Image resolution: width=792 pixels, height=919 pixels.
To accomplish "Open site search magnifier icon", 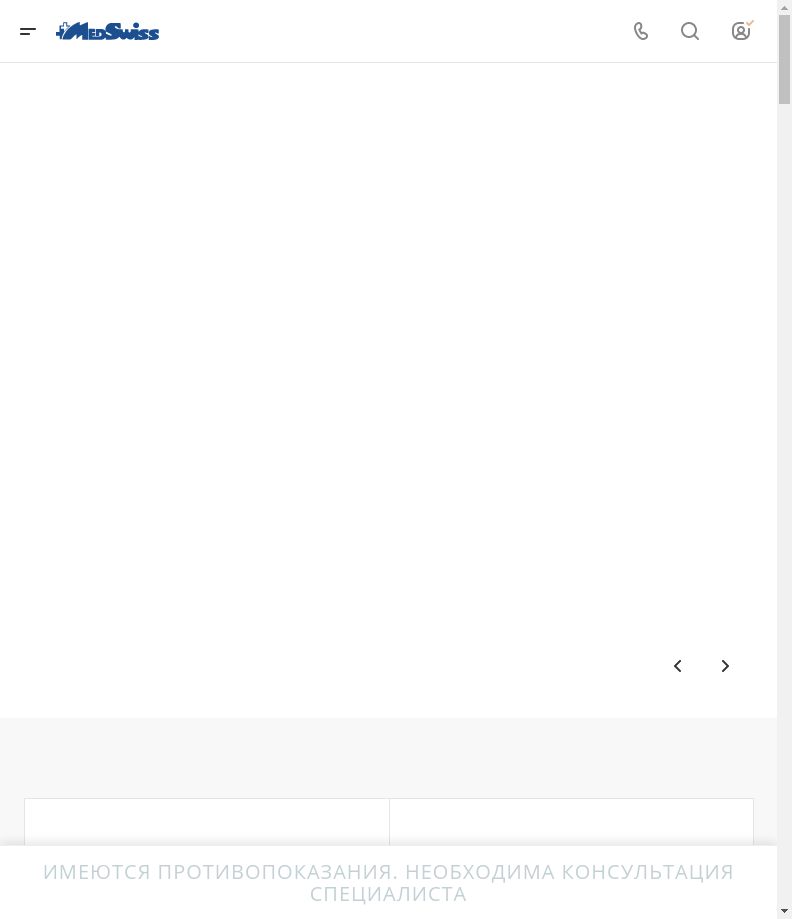I will pyautogui.click(x=690, y=31).
